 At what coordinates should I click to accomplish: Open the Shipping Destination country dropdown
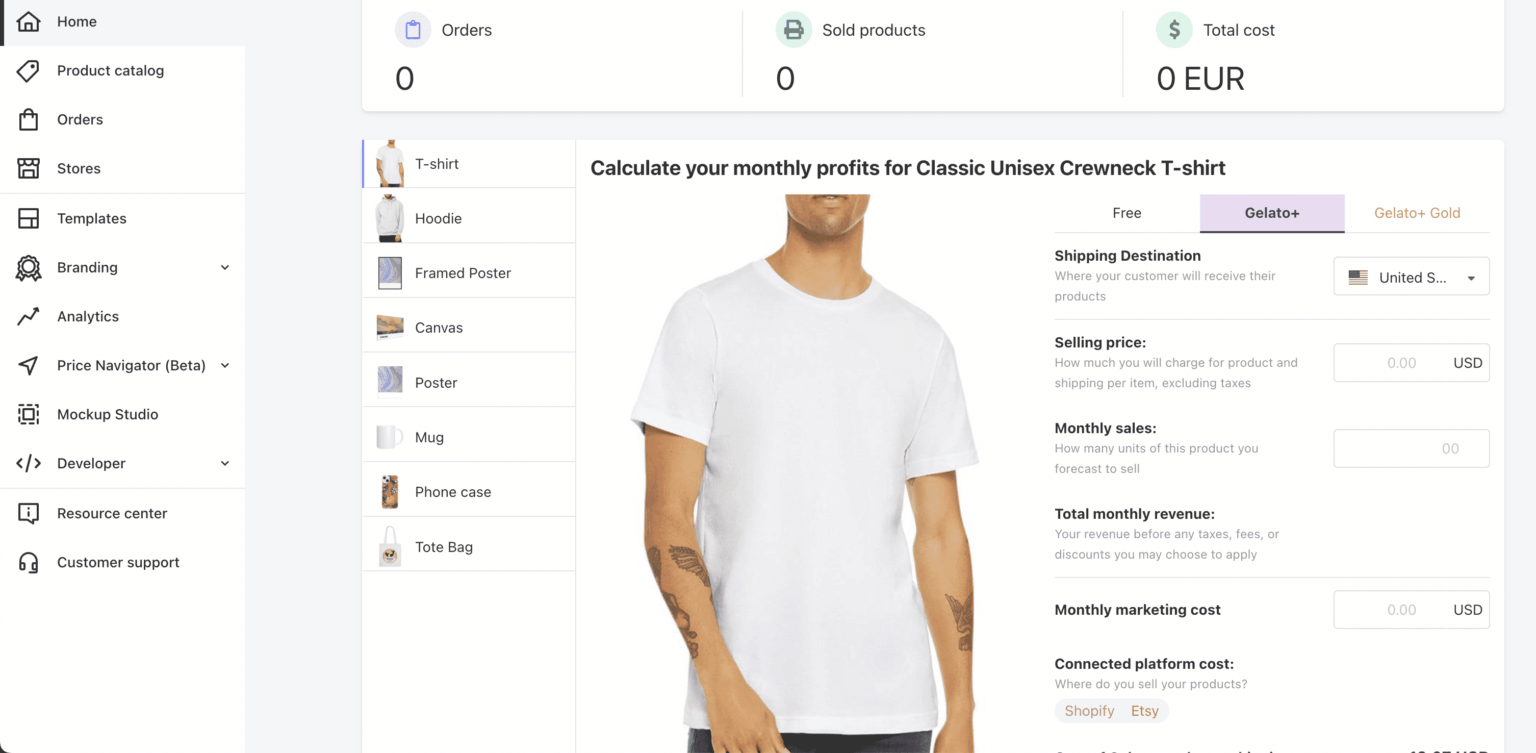[x=1411, y=277]
